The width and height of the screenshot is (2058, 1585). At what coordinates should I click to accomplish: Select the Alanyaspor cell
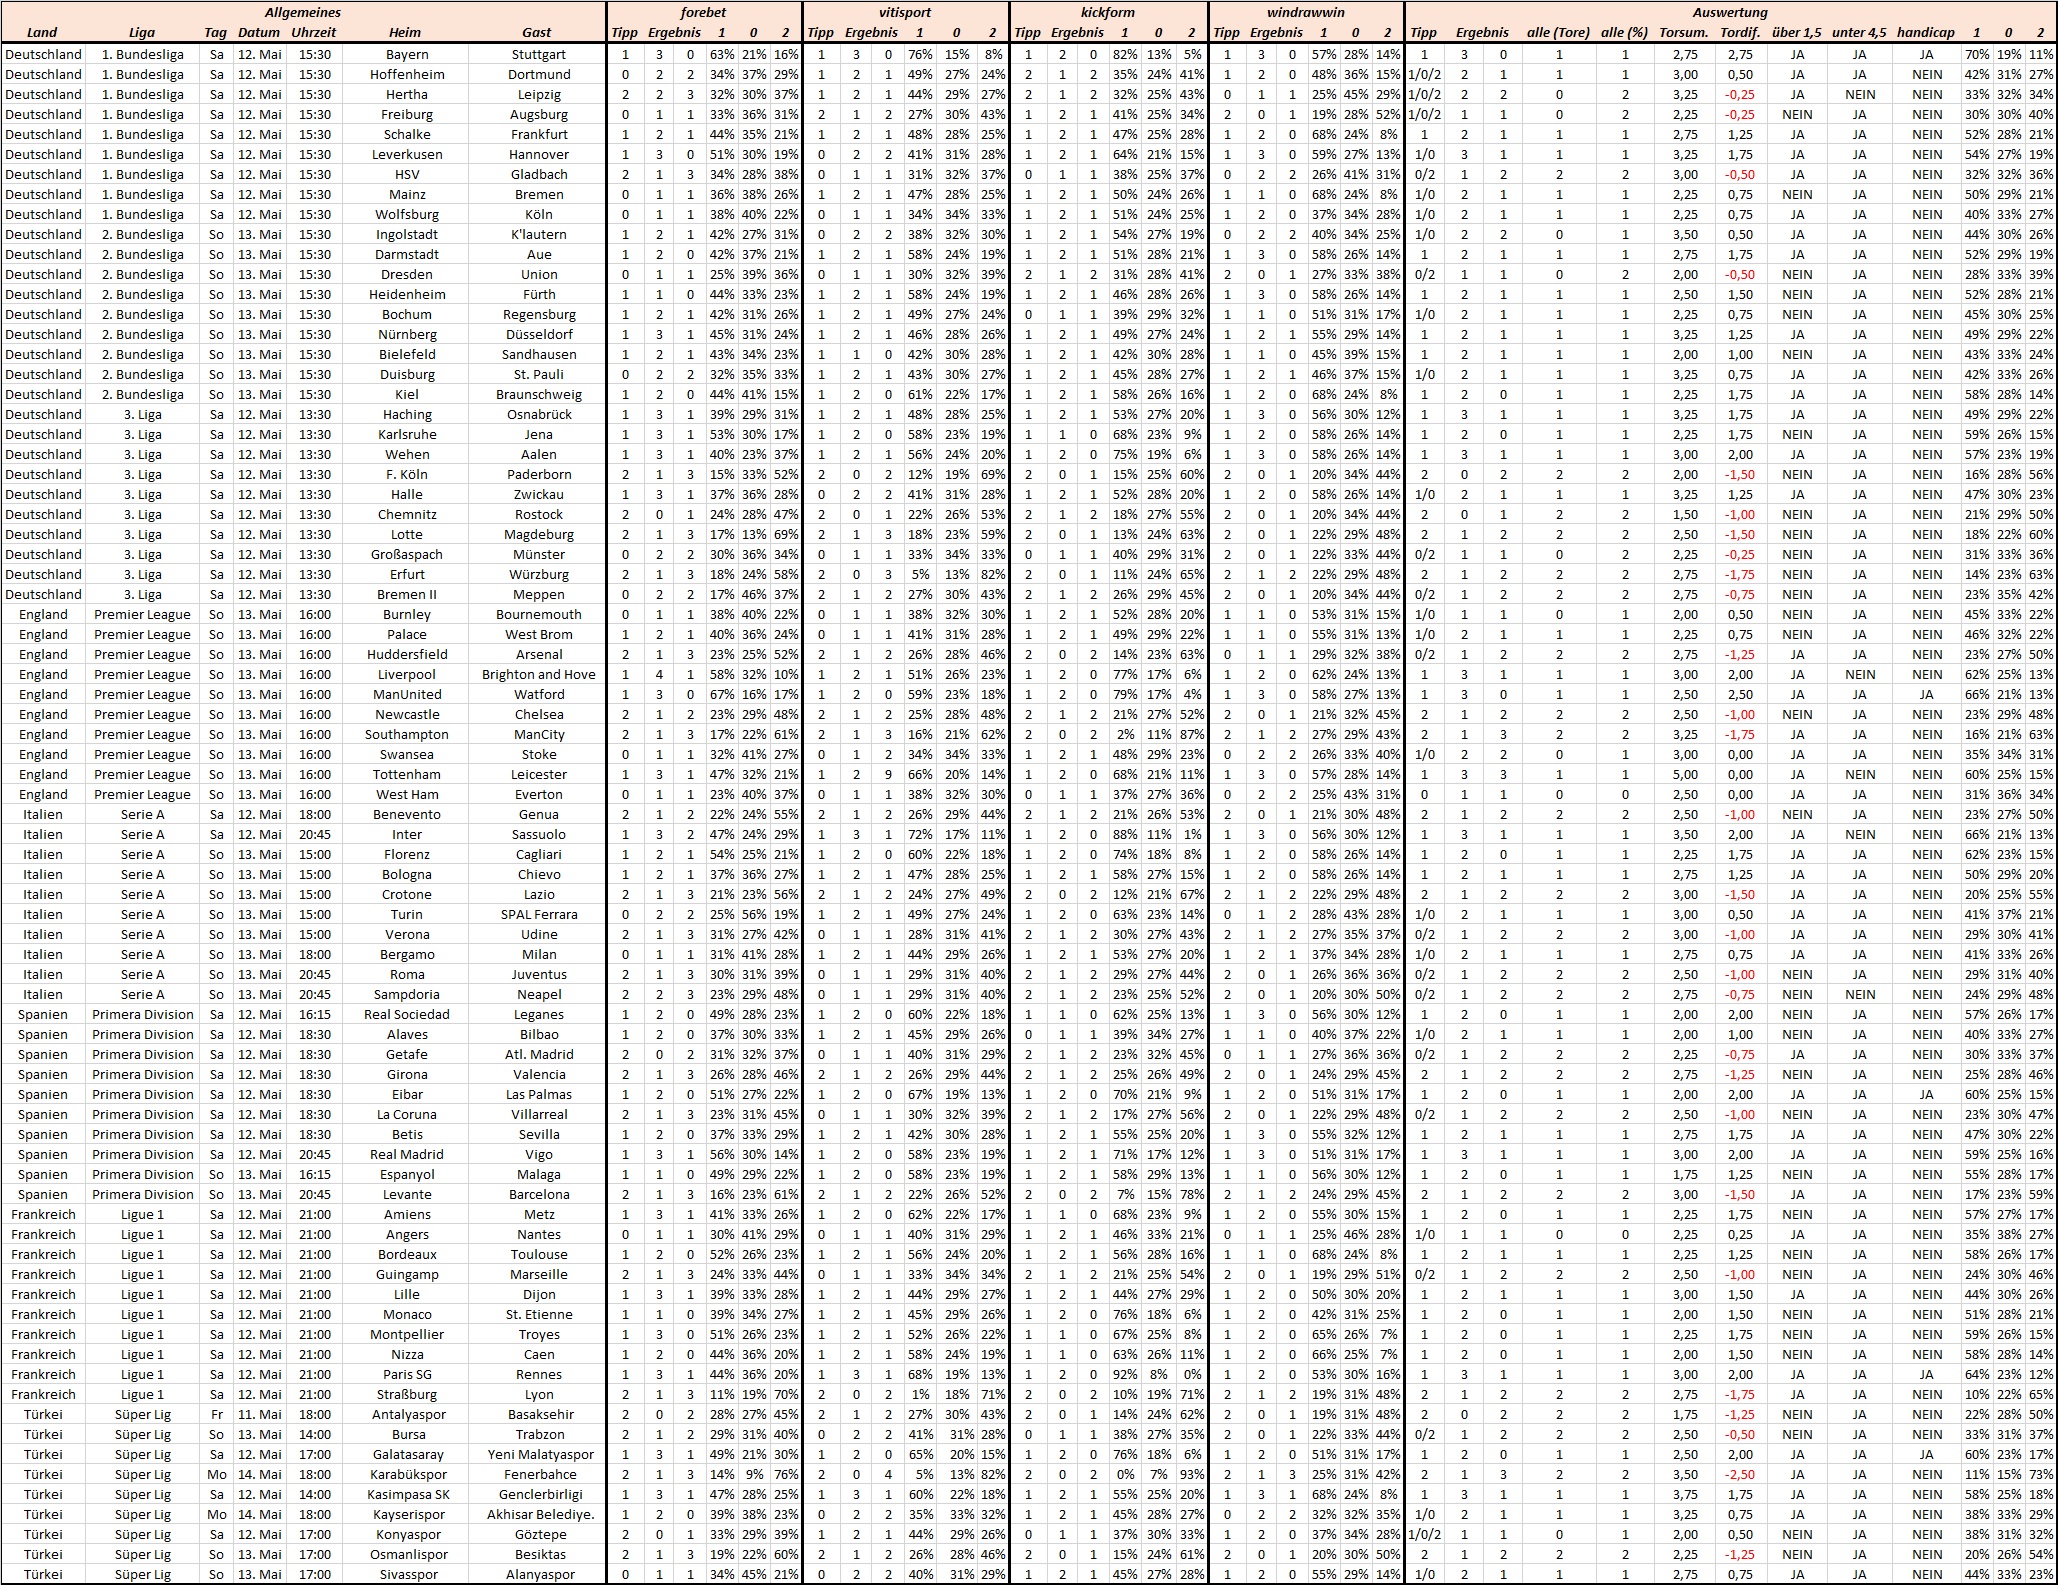(x=538, y=1574)
